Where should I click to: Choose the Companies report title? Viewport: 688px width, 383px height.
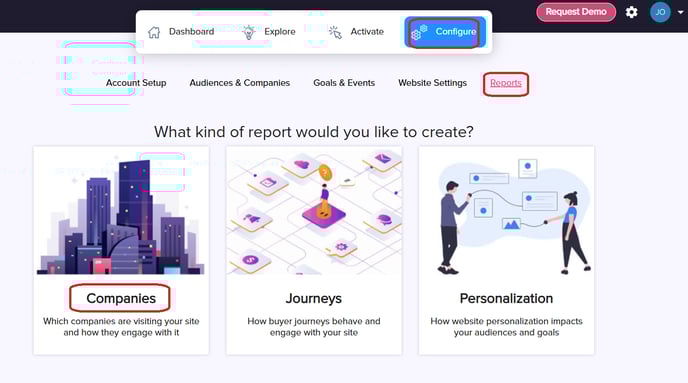click(121, 298)
